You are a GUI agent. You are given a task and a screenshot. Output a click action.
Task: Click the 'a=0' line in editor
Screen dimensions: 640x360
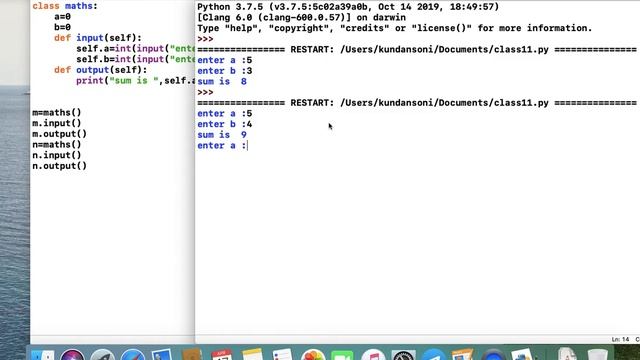click(x=62, y=17)
